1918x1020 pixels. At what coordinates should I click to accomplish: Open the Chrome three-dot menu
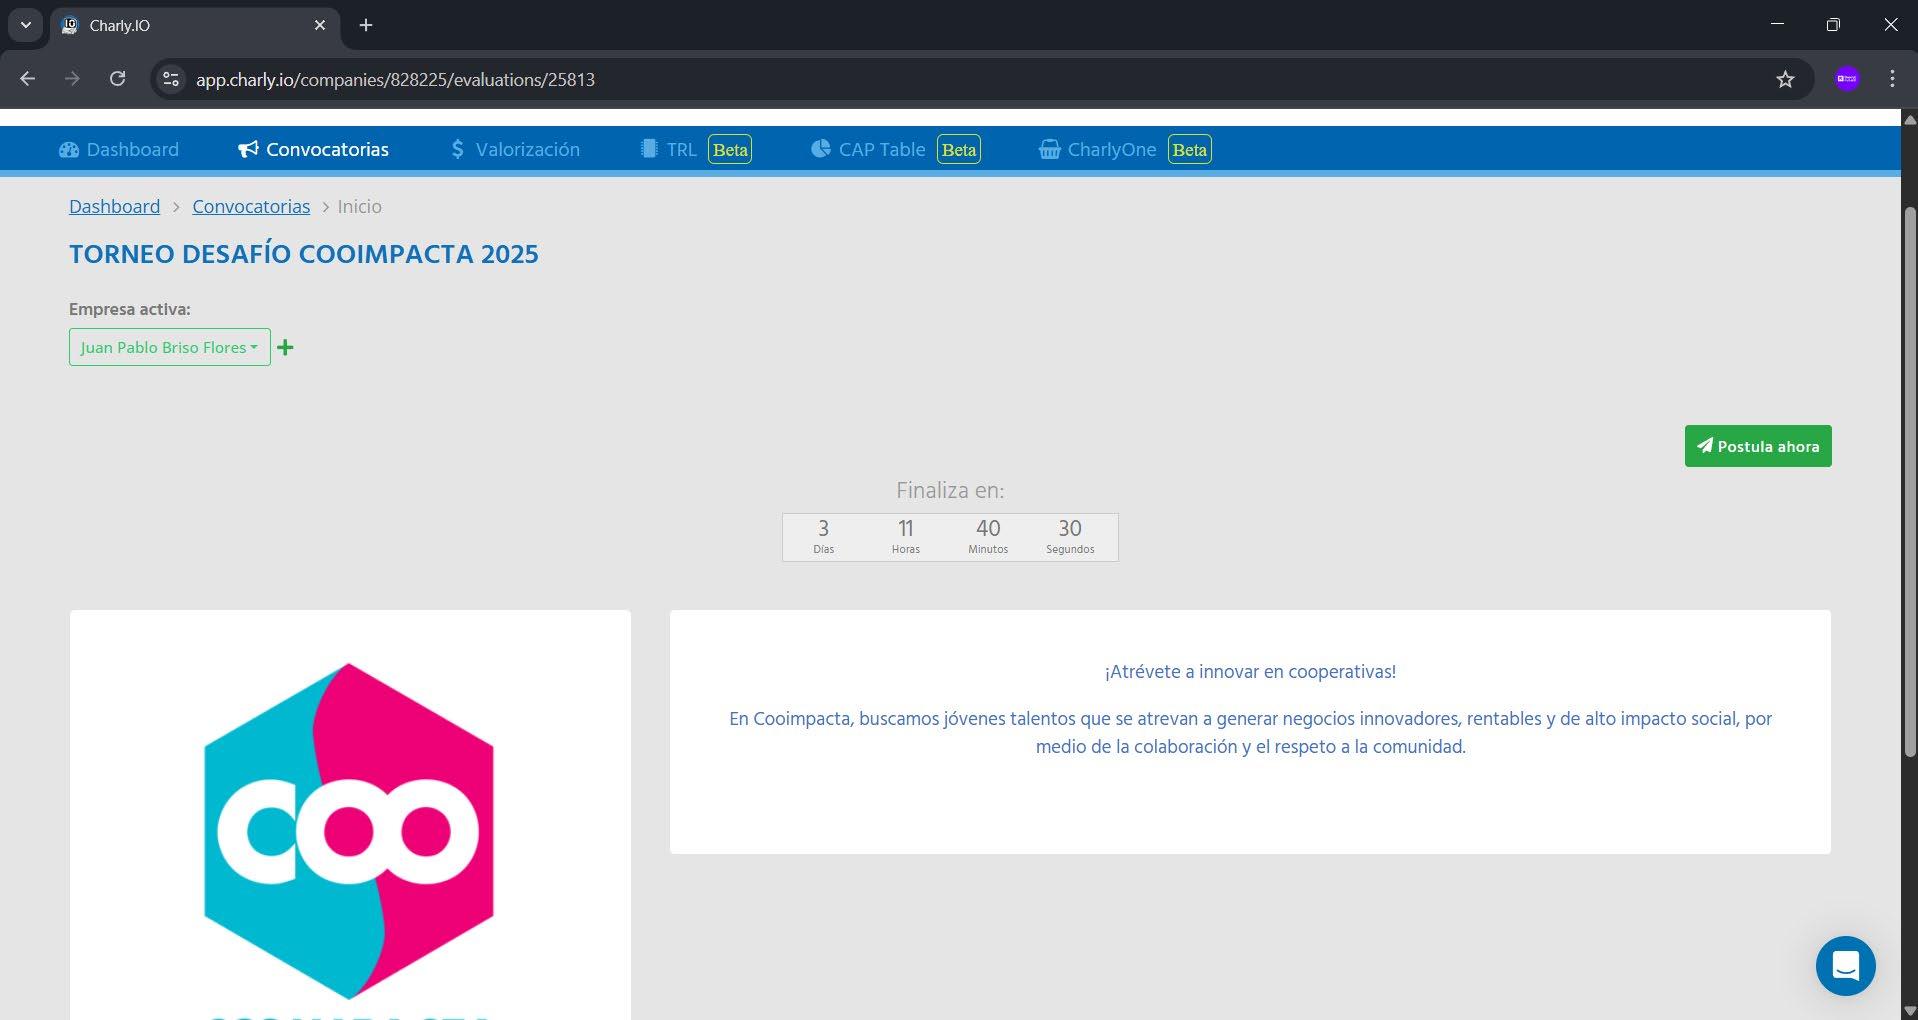pyautogui.click(x=1892, y=79)
